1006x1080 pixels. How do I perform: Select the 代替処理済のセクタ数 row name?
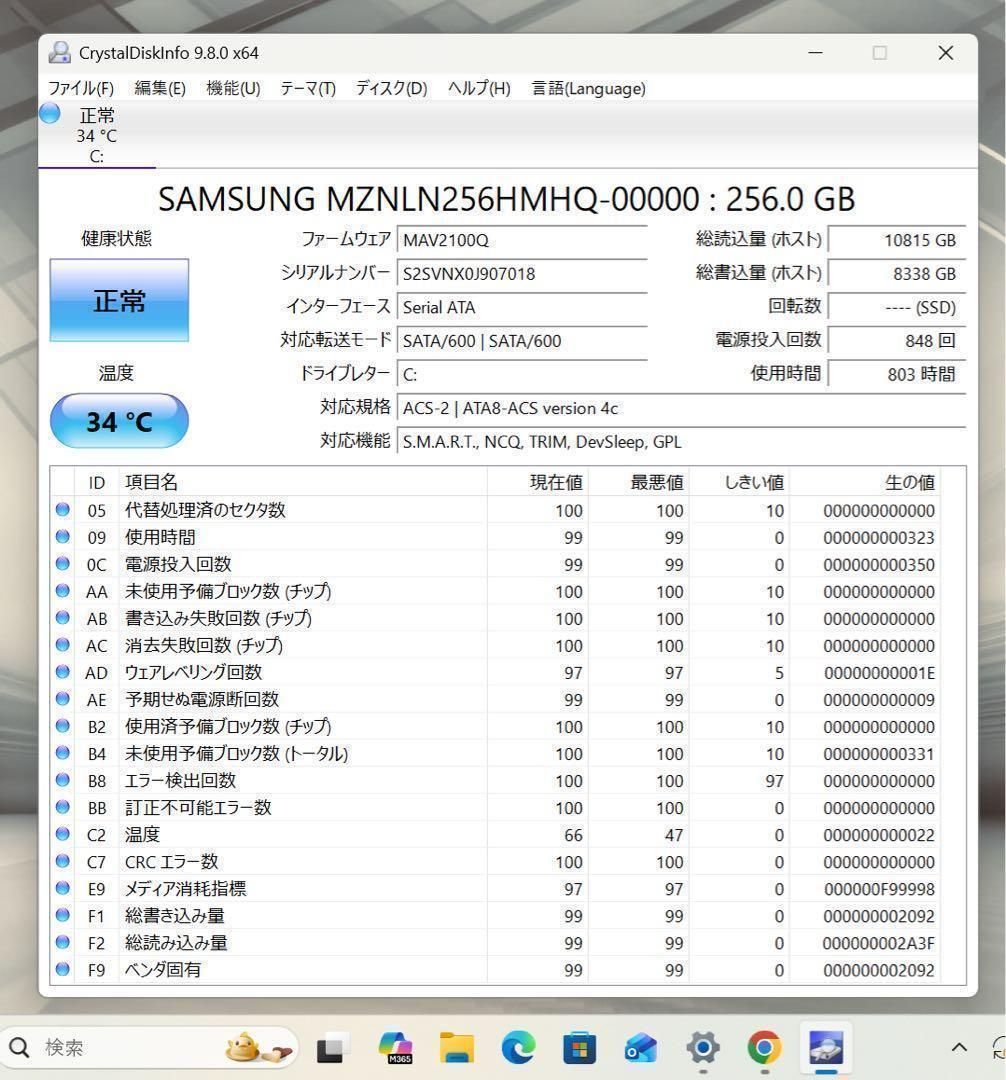click(x=205, y=510)
